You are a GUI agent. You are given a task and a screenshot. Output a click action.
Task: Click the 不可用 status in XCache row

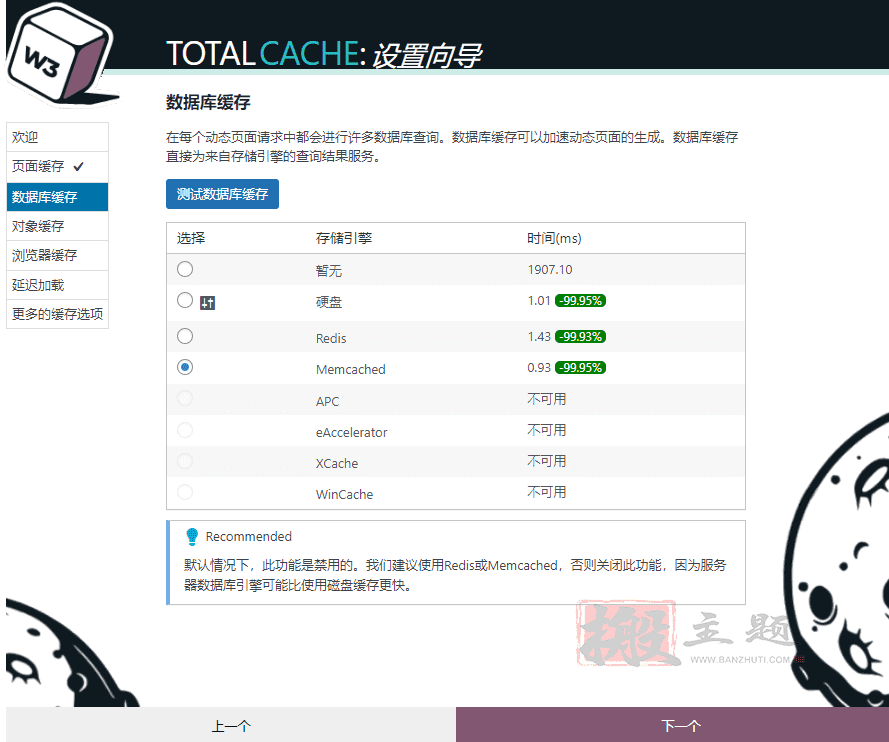tap(547, 461)
